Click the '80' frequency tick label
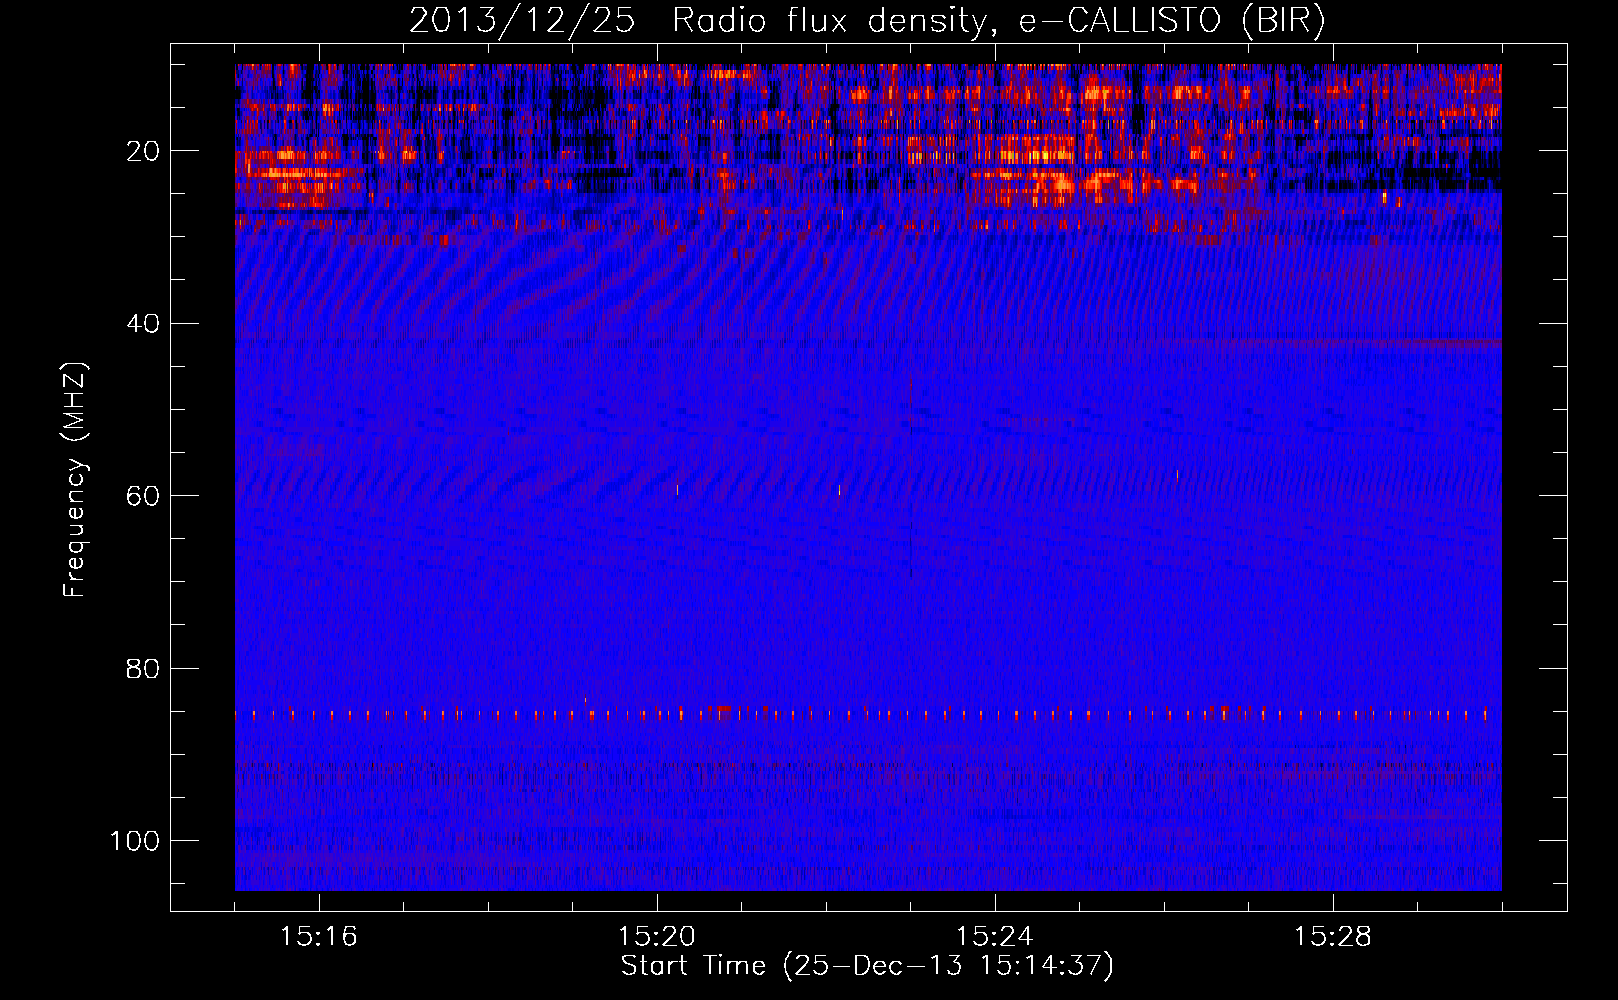The image size is (1618, 1000). coord(143,669)
